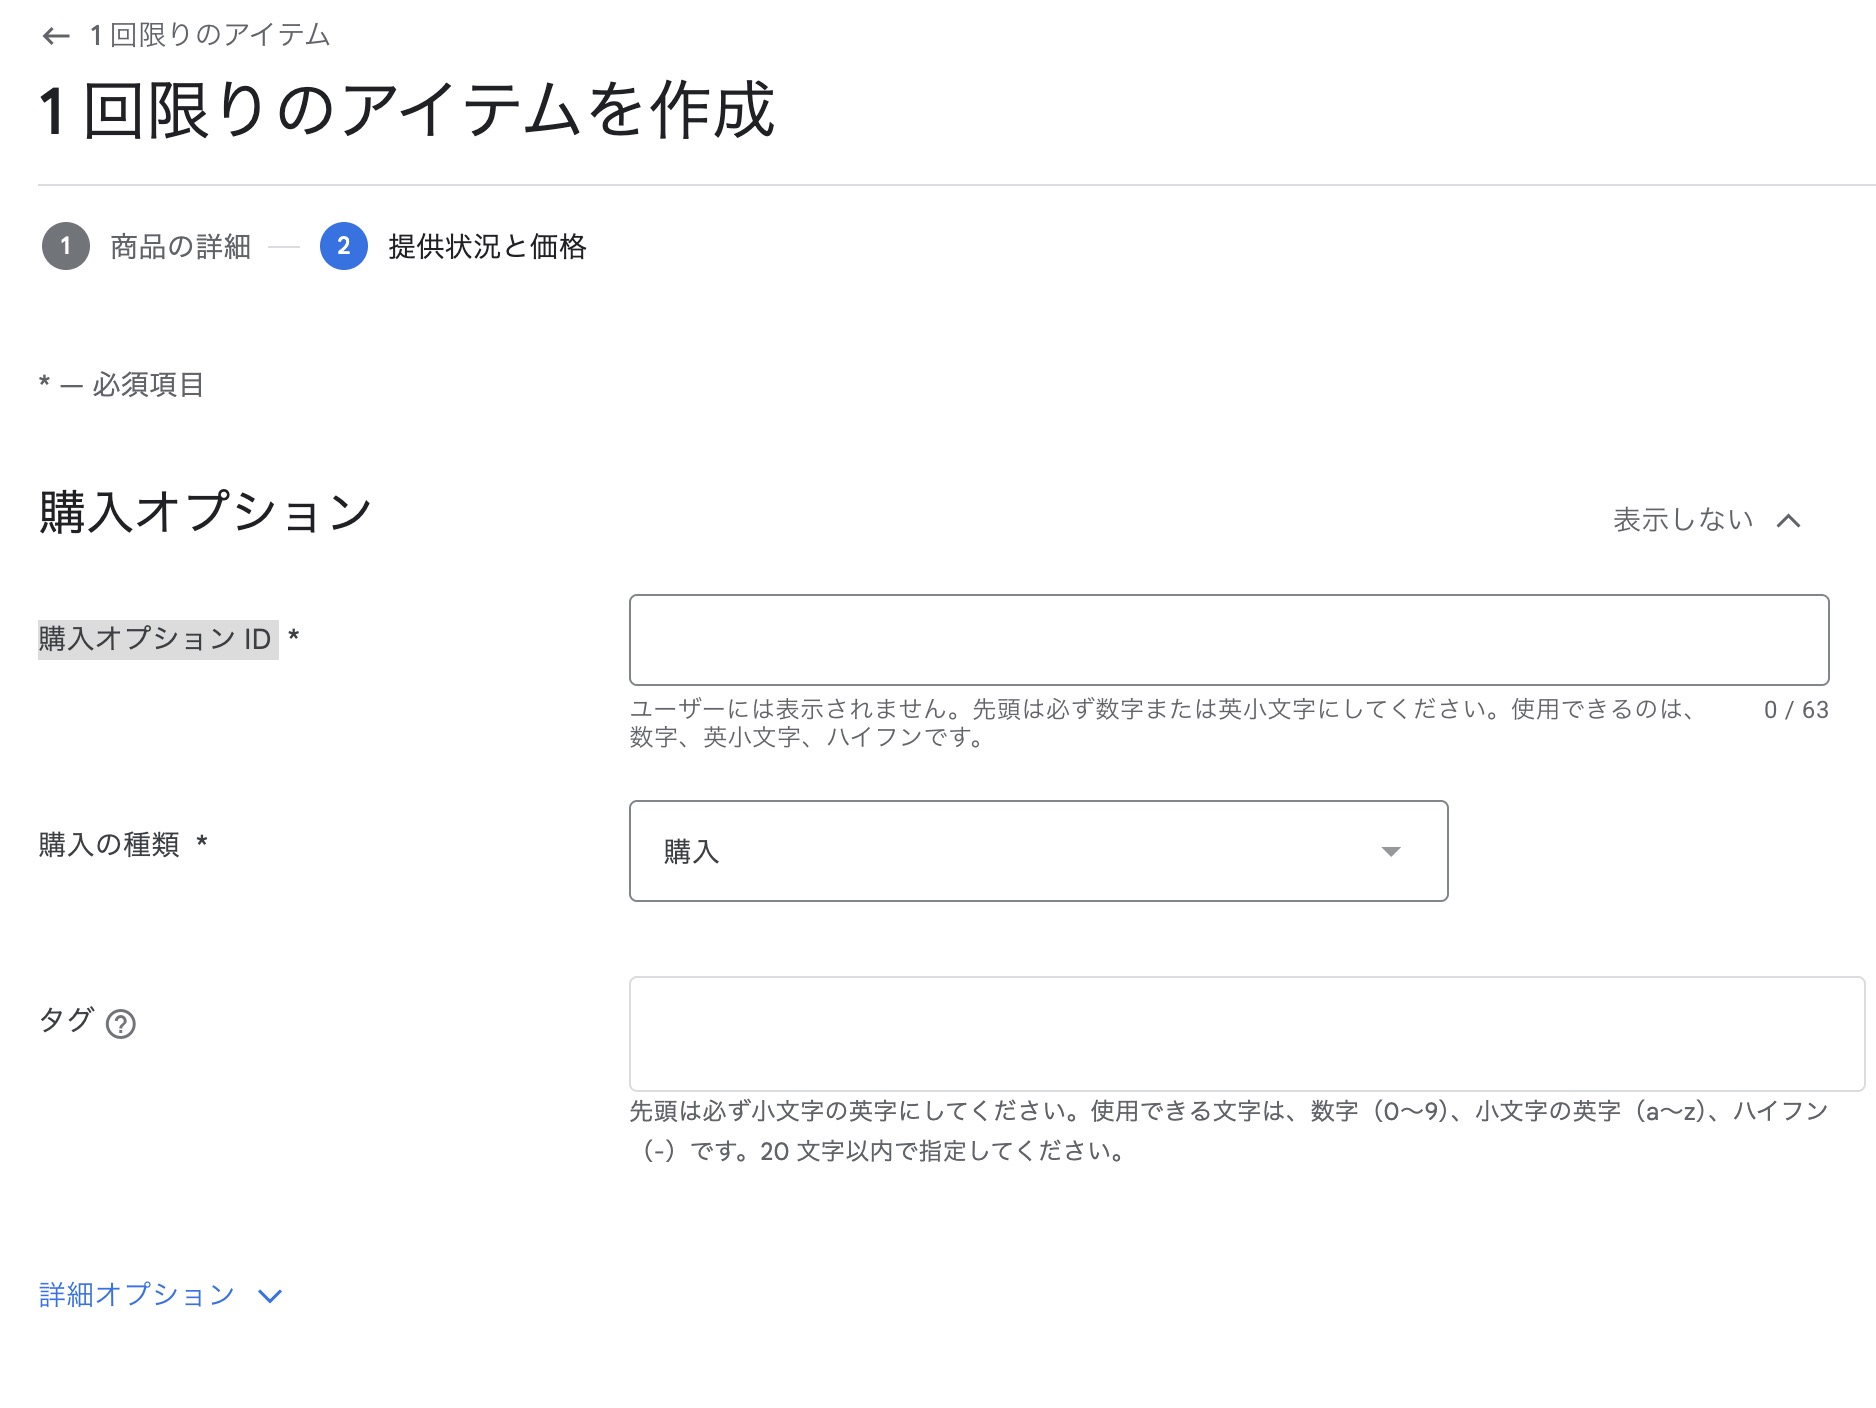The height and width of the screenshot is (1408, 1876).
Task: Click the タグ field label
Action: (x=66, y=1020)
